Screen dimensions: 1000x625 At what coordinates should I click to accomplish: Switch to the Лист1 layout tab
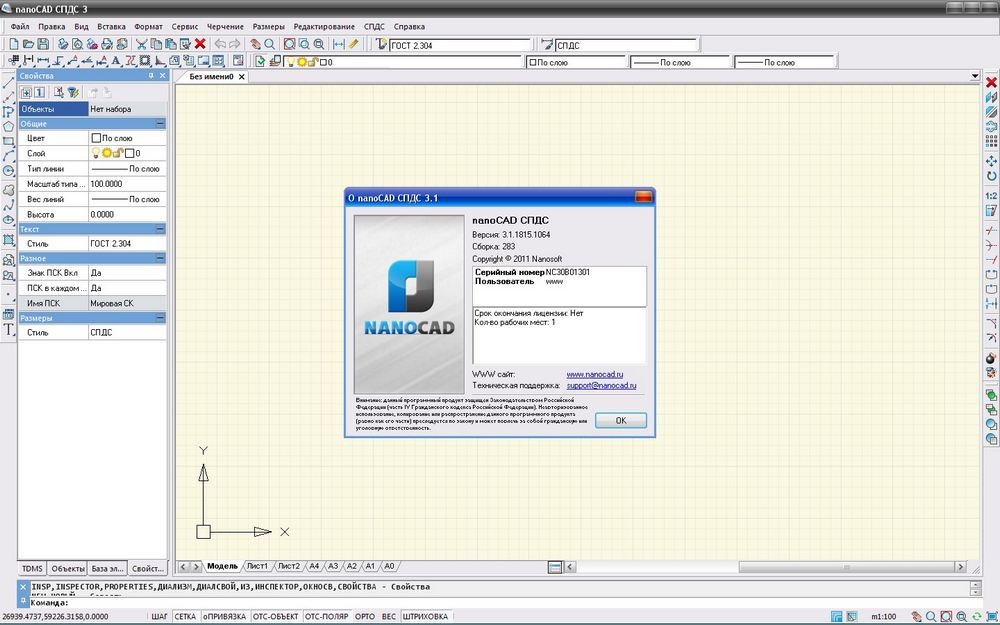coord(258,566)
